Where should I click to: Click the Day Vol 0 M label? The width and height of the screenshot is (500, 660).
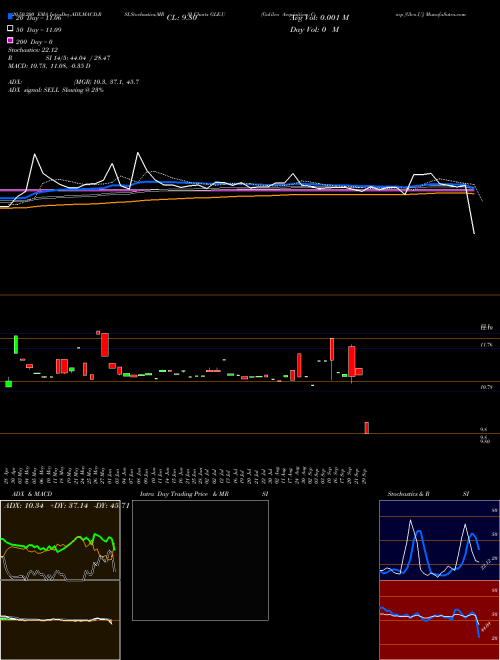click(x=314, y=30)
